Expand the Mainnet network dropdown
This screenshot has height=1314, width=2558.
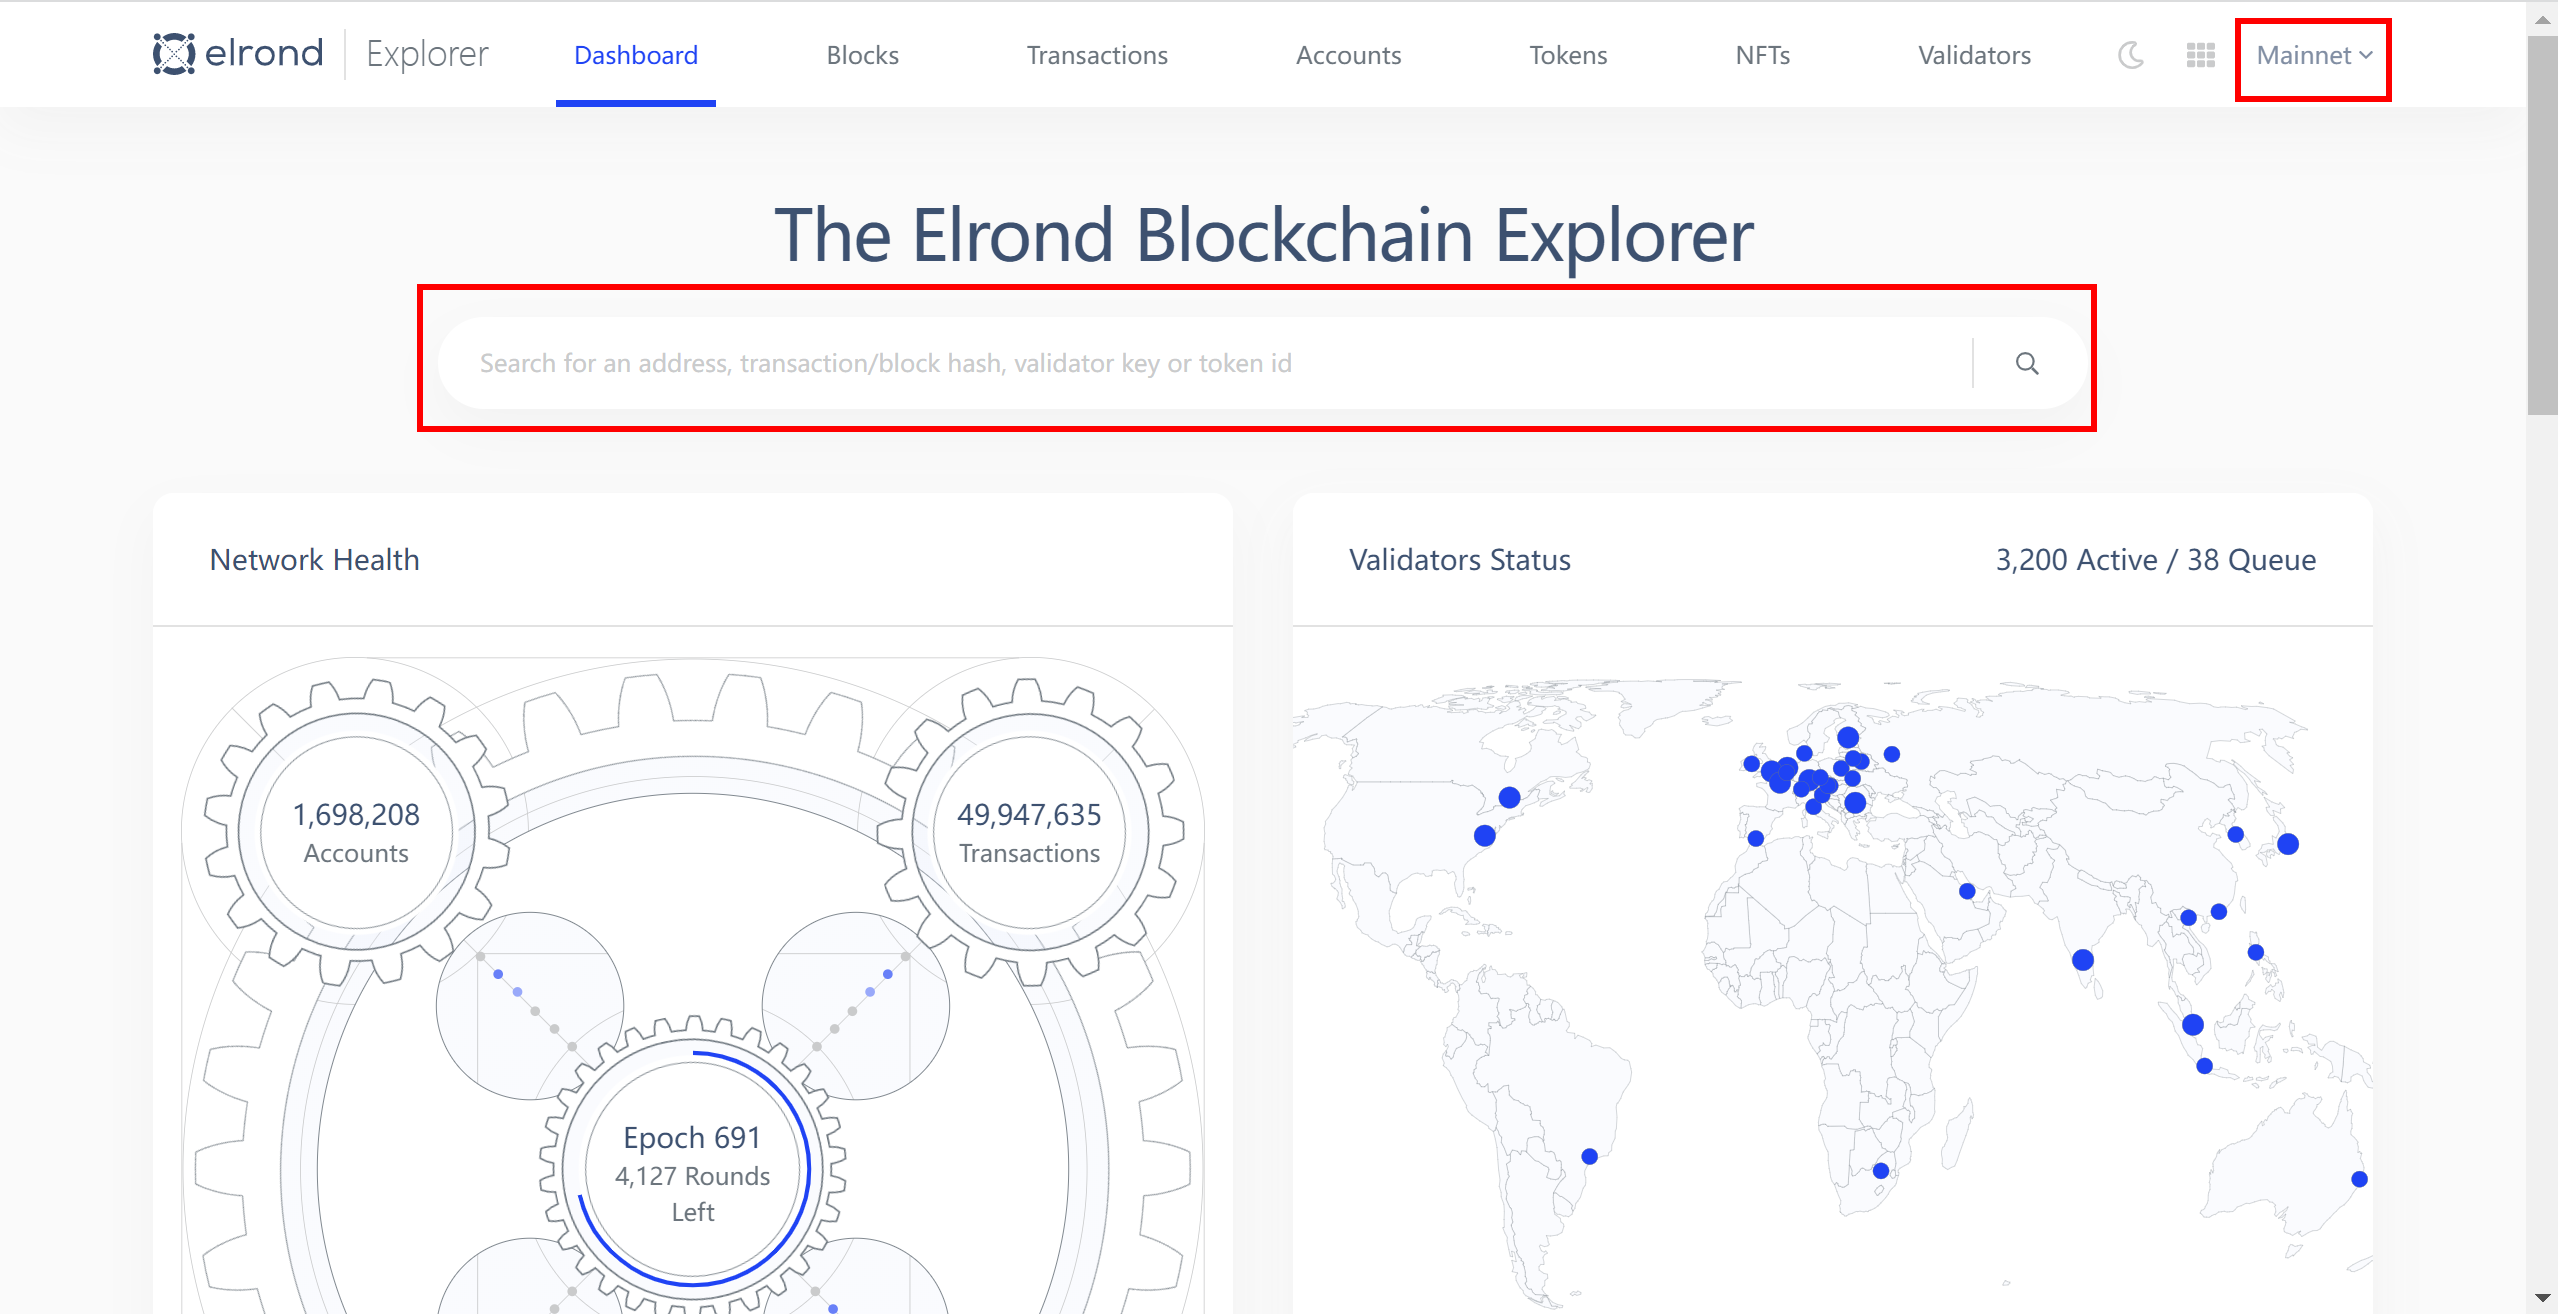[x=2313, y=56]
